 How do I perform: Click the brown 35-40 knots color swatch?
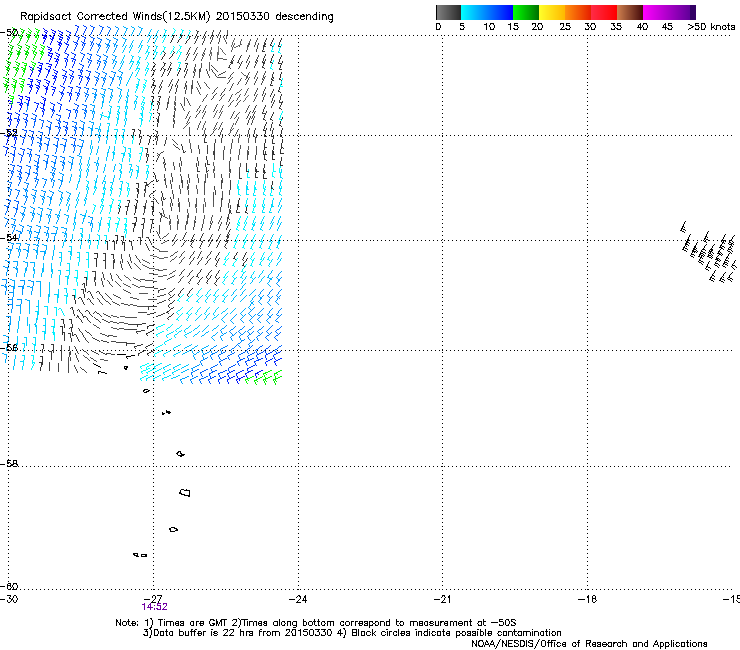click(x=630, y=12)
